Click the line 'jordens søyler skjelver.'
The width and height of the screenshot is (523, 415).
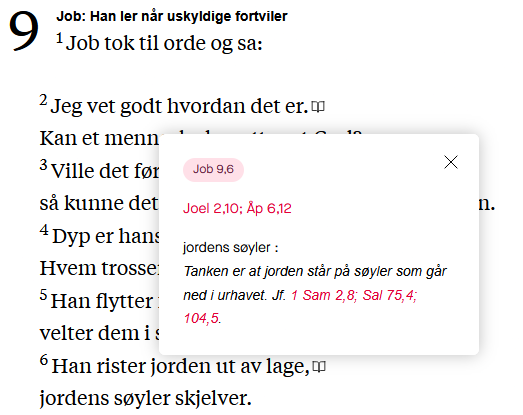point(145,398)
